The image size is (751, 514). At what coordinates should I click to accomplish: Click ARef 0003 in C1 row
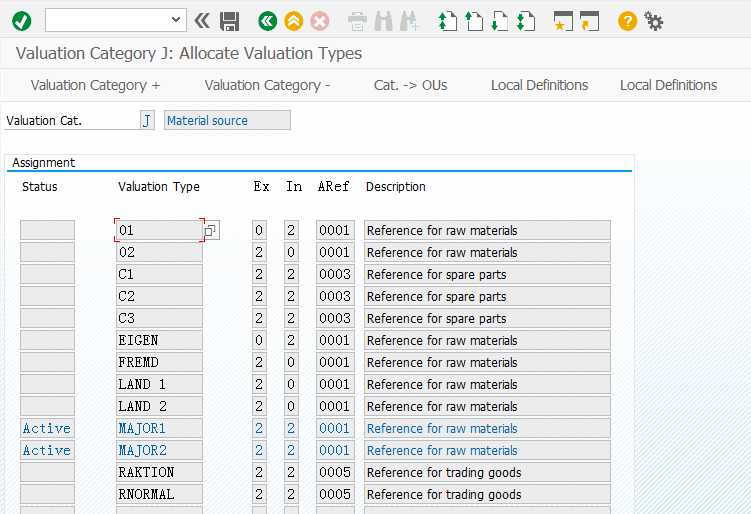click(x=335, y=274)
